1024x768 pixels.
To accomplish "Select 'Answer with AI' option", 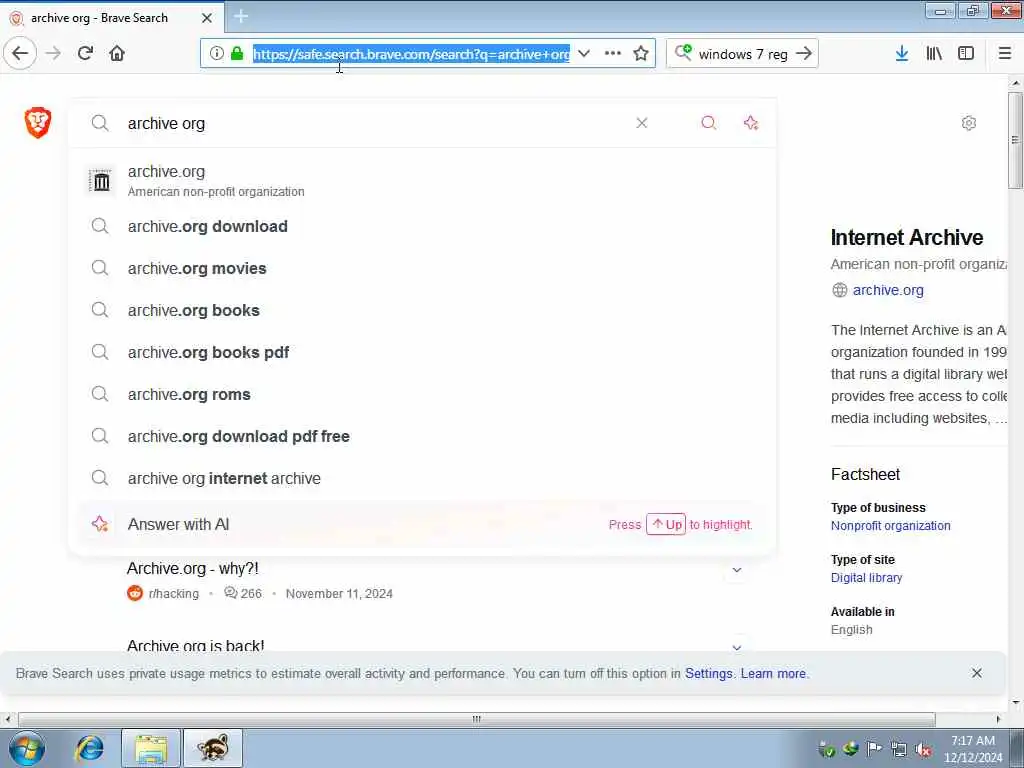I will 423,524.
